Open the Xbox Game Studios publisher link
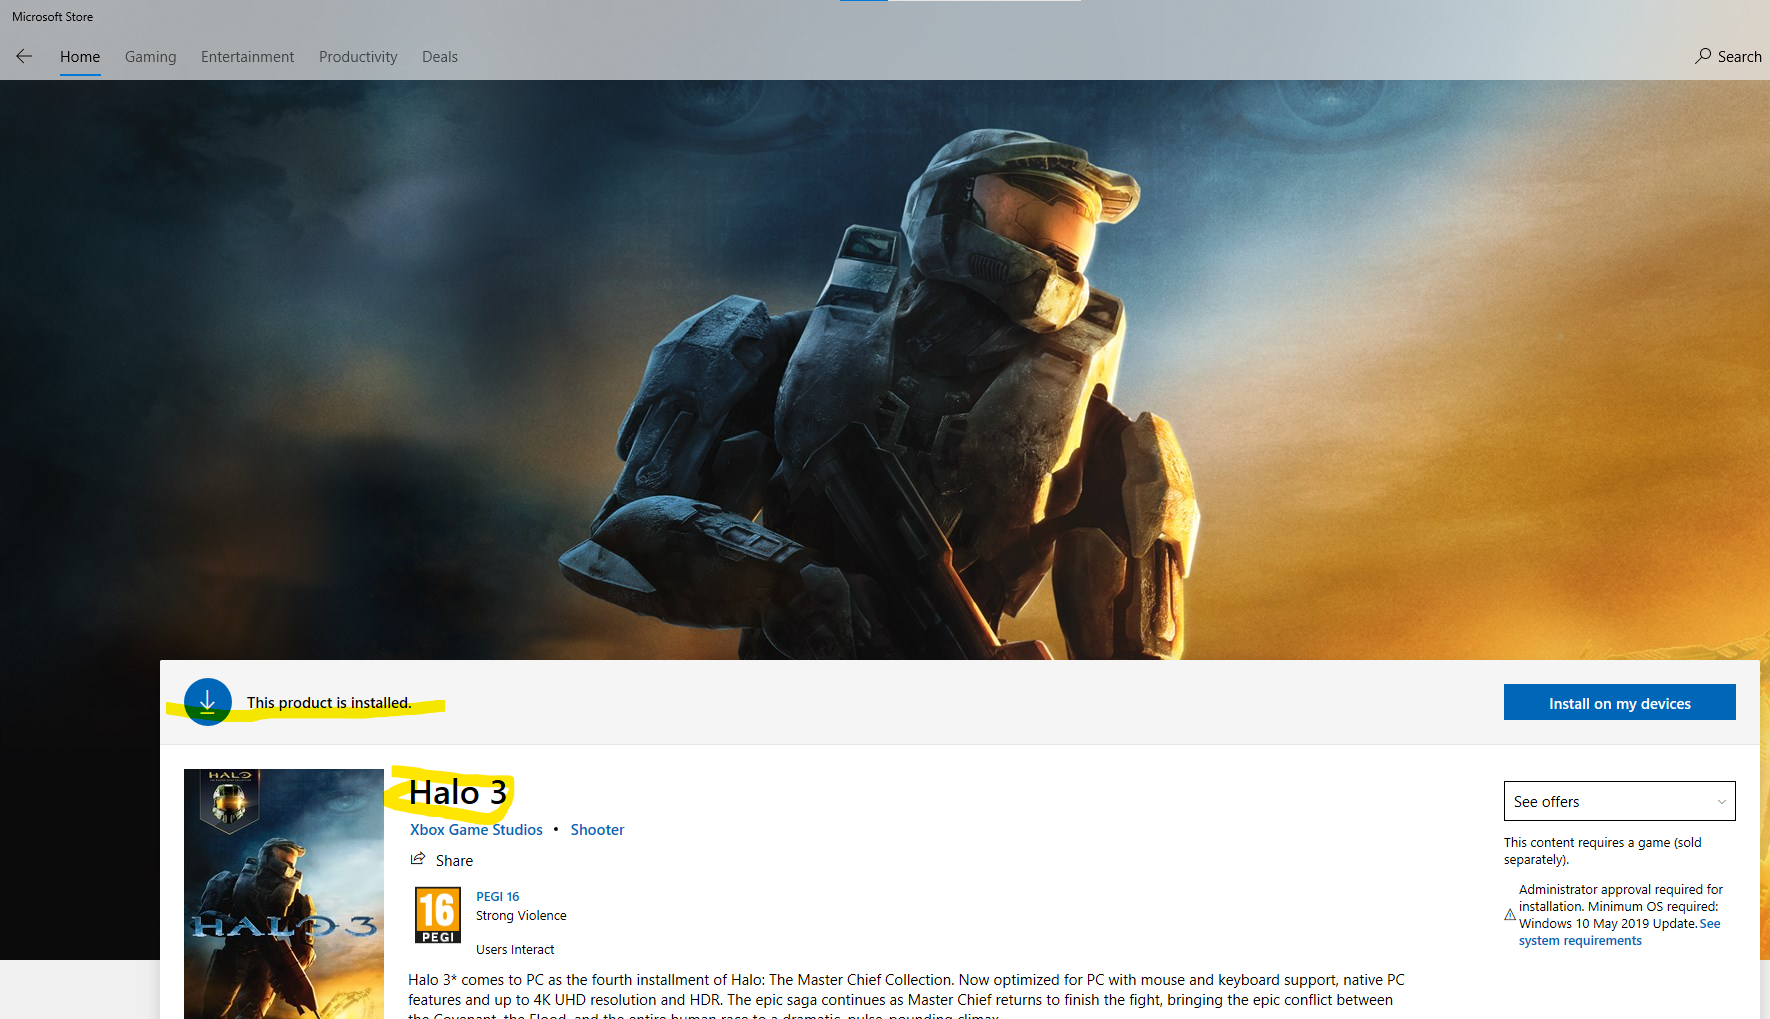 (x=476, y=830)
